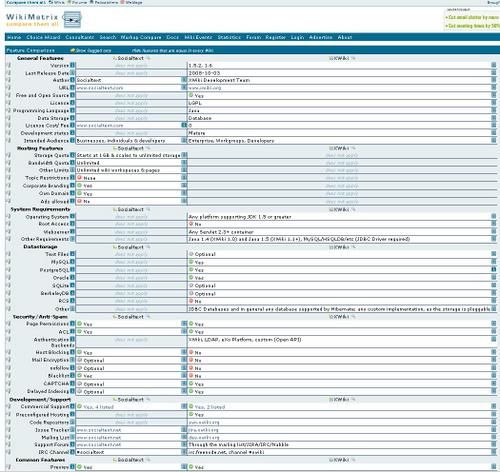Open Docs in navigation bar
Screen dimensions: 500x472
(173, 37)
